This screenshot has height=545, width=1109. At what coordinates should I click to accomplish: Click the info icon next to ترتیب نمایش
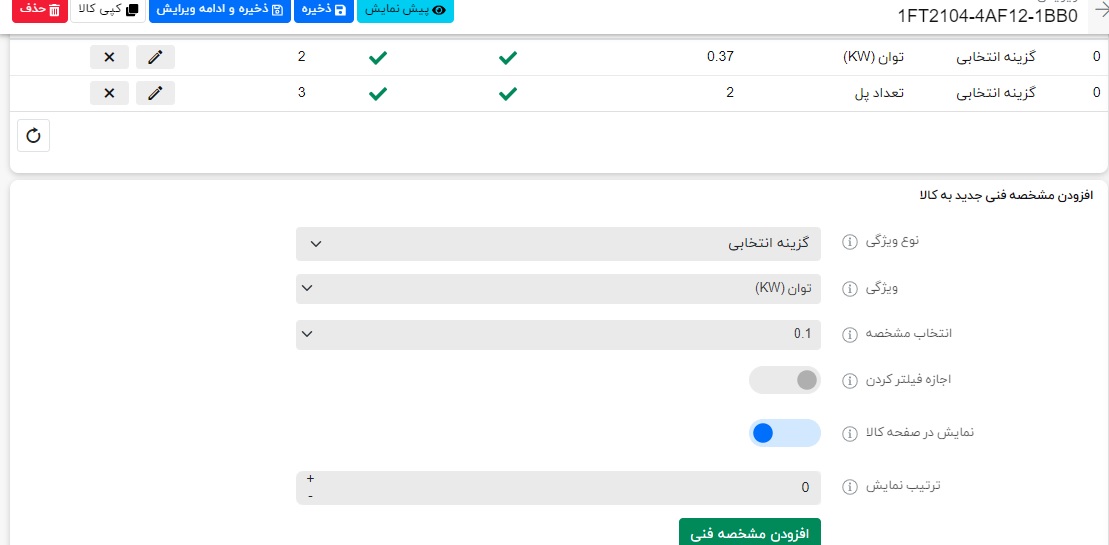[x=850, y=487]
